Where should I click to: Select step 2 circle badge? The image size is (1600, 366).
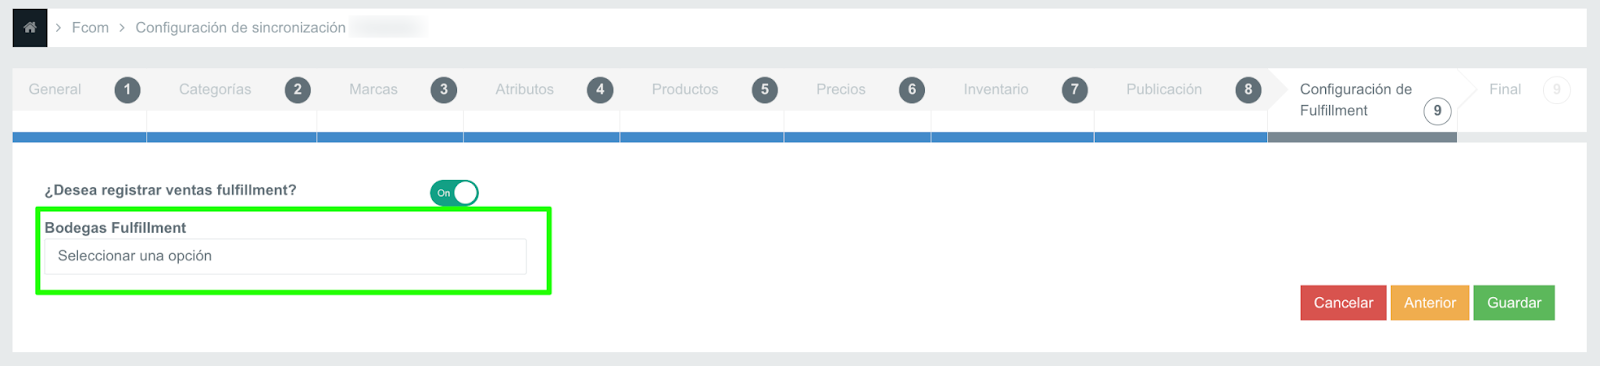[x=297, y=90]
